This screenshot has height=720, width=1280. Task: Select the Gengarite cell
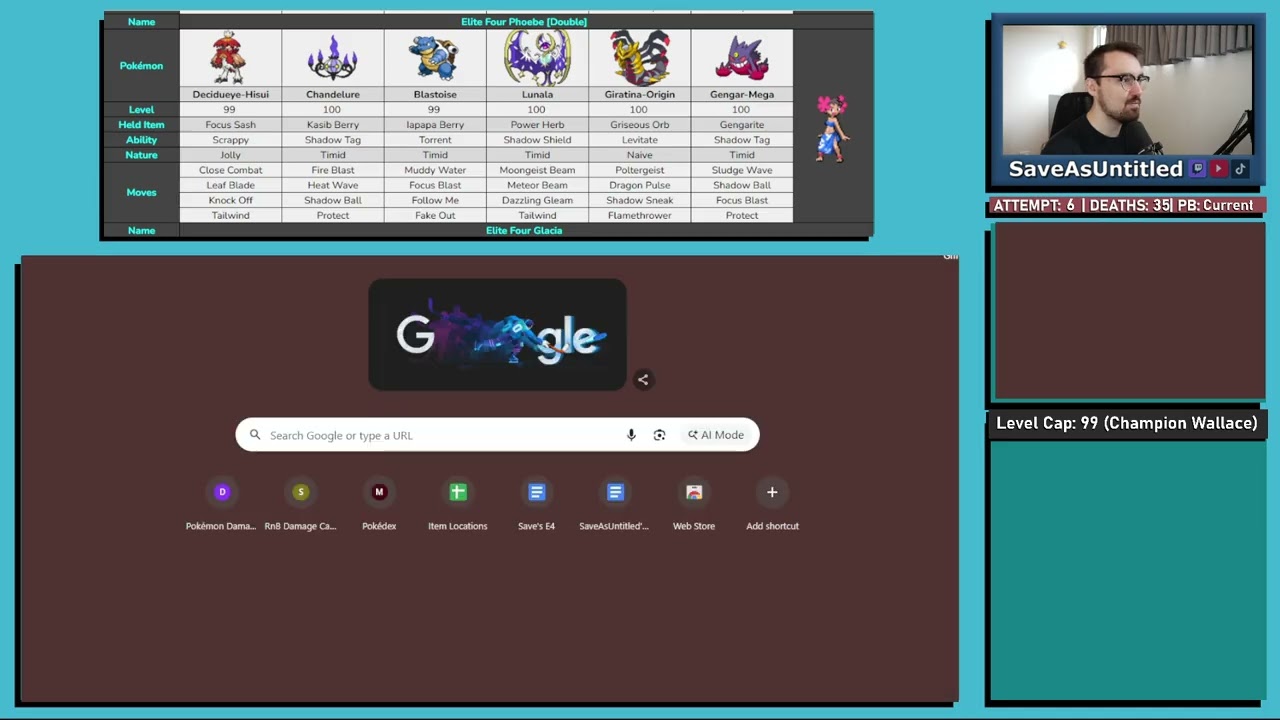(742, 125)
